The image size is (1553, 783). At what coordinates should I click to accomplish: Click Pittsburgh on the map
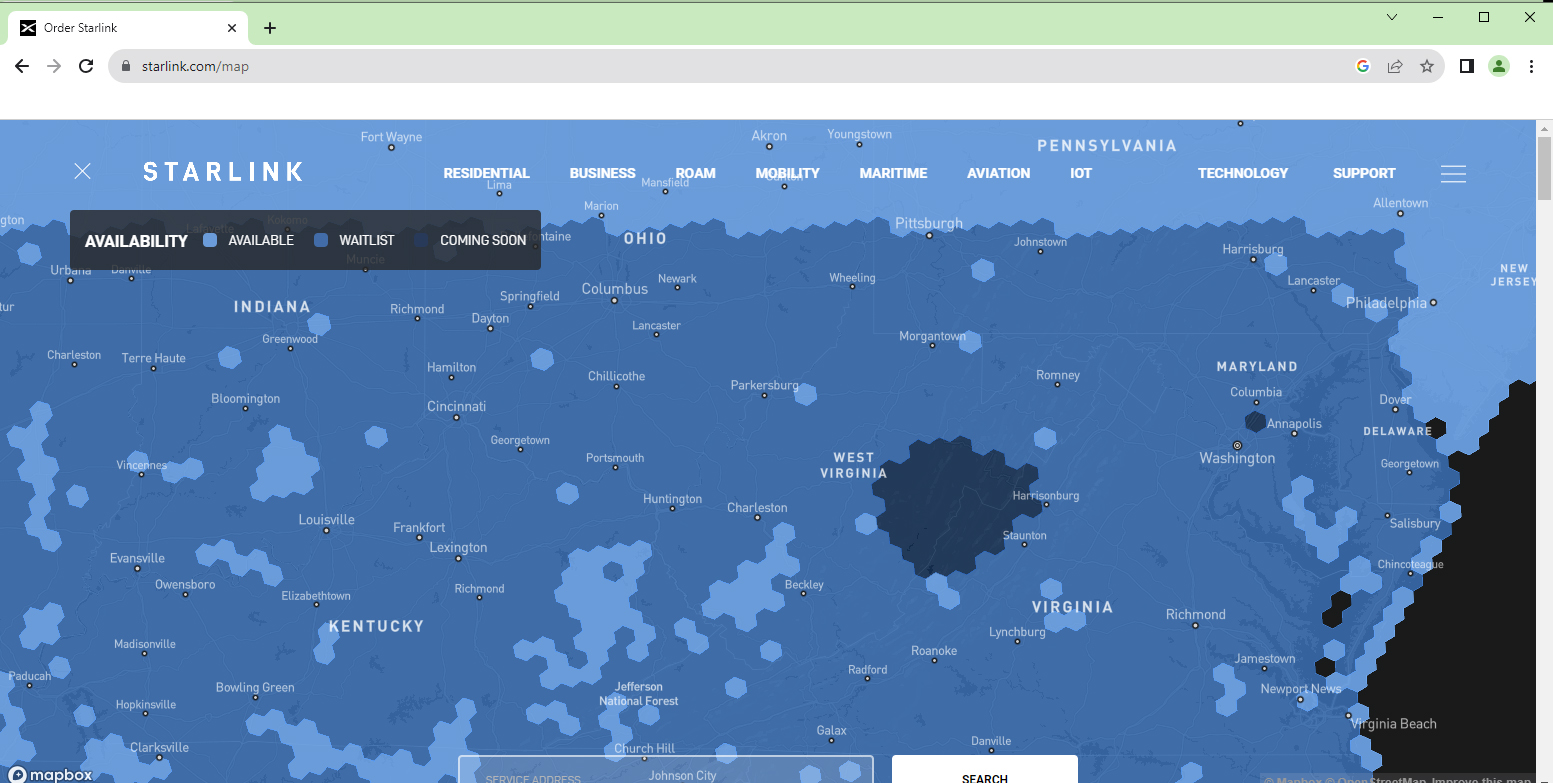click(929, 224)
